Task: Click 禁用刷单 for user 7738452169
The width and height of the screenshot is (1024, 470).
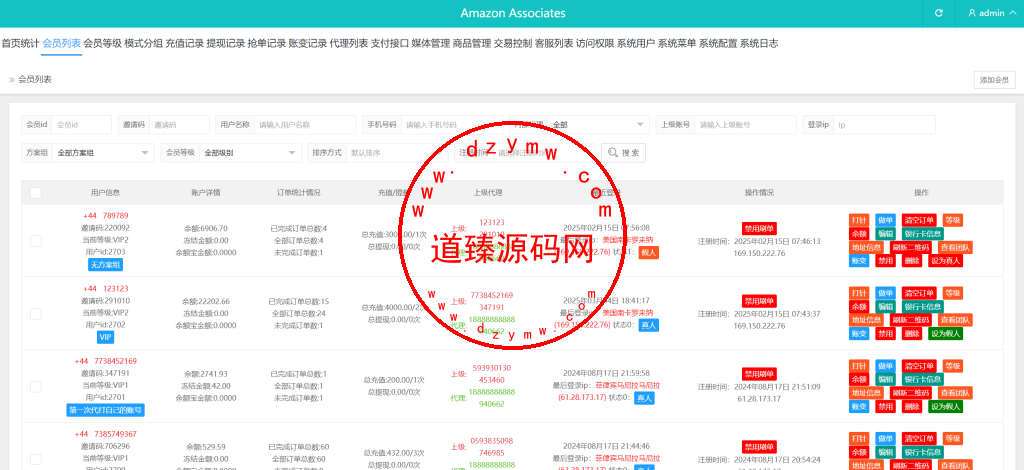Action: pos(758,374)
